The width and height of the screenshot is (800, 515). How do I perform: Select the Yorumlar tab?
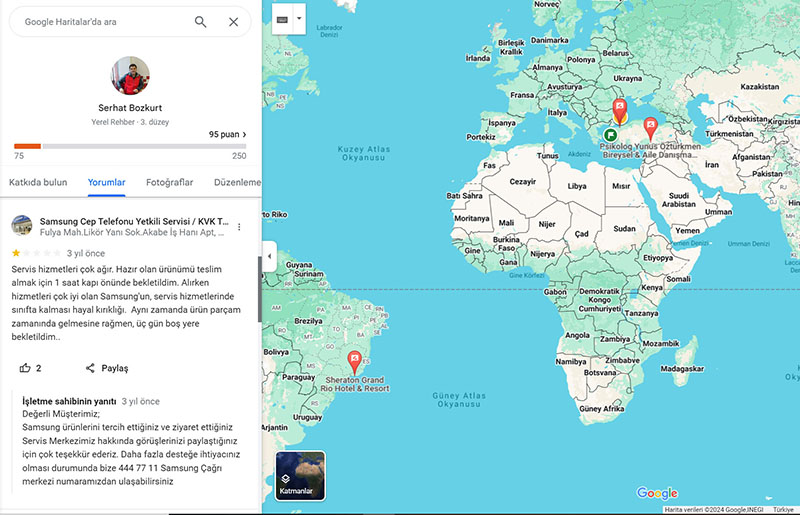[x=106, y=182]
